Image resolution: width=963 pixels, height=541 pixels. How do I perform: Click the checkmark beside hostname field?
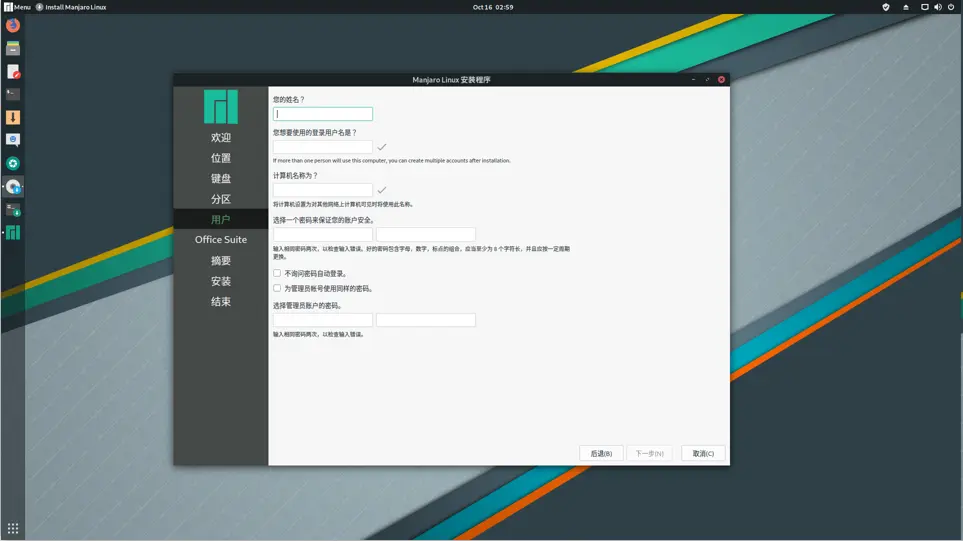(381, 190)
